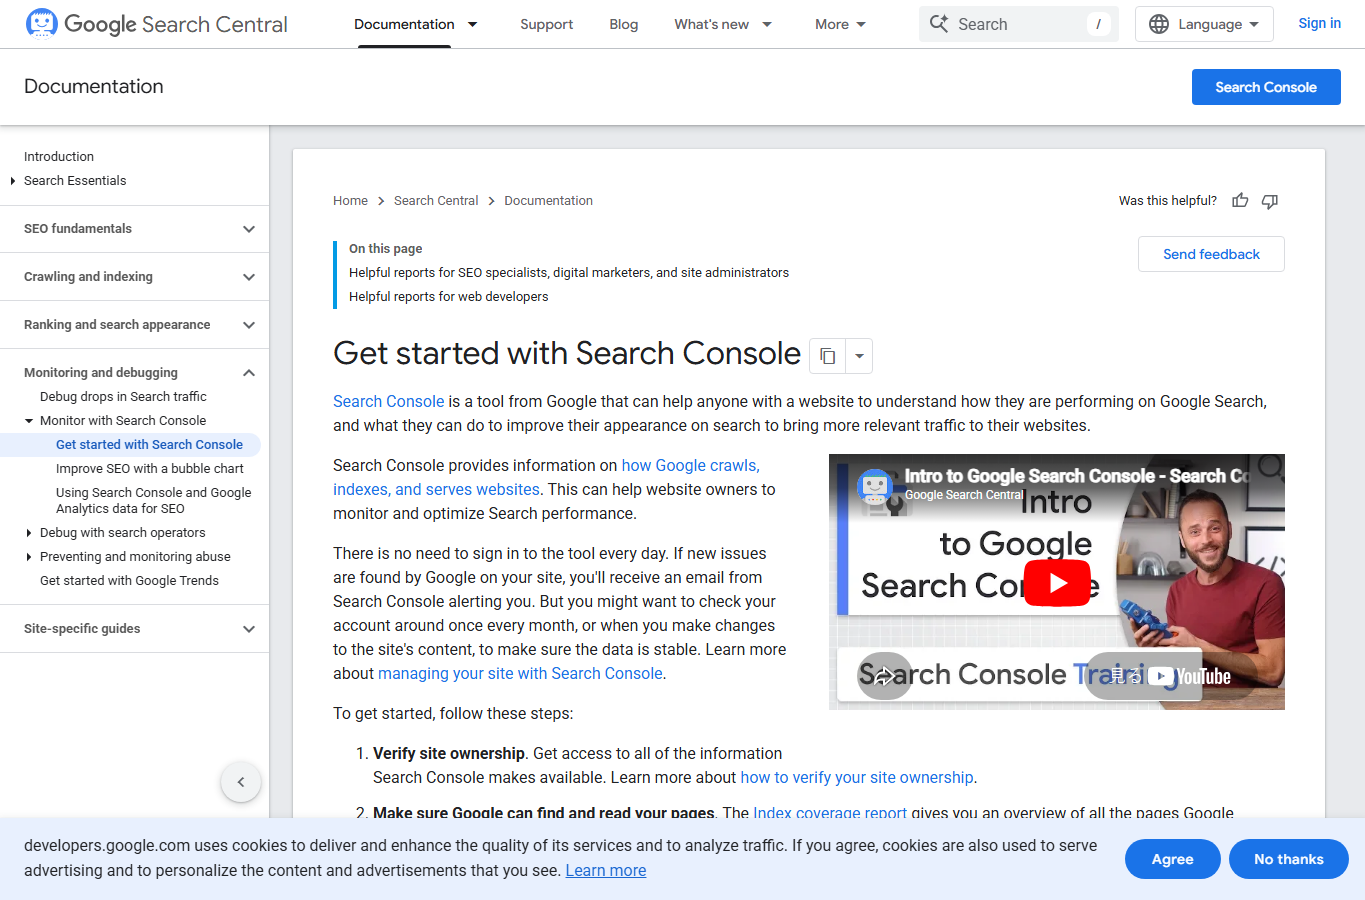Open the More menu

click(840, 24)
